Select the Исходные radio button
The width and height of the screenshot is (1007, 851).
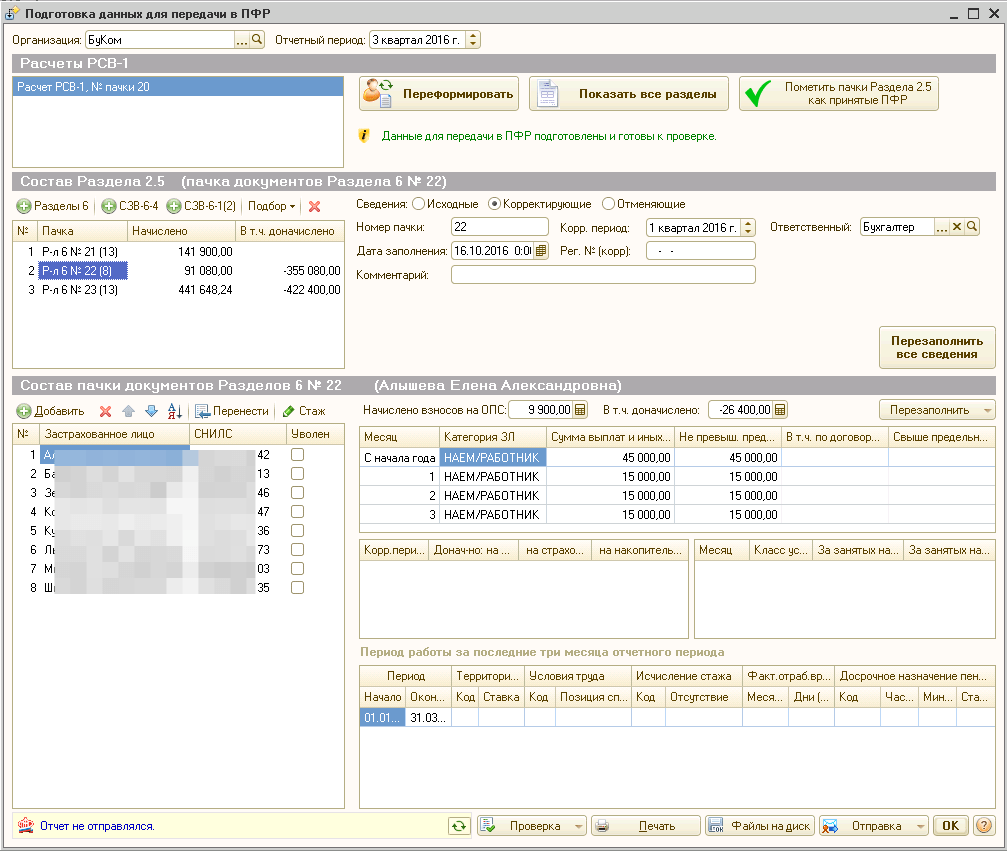click(419, 204)
